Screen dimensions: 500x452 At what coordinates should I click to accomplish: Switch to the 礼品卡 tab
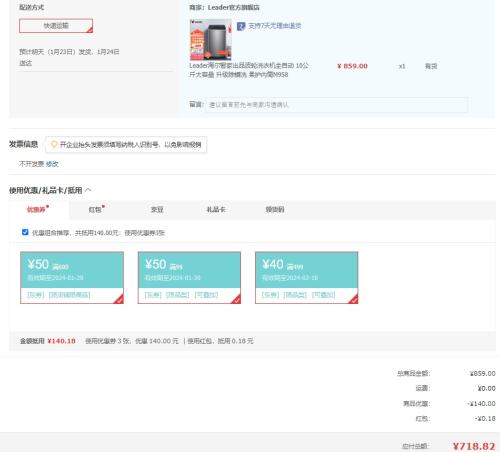tap(216, 209)
